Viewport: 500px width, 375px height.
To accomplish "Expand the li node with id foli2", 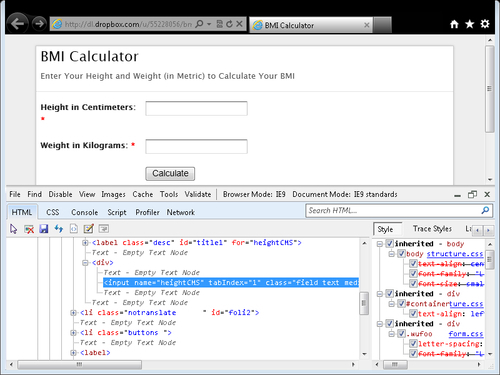I will 73,313.
